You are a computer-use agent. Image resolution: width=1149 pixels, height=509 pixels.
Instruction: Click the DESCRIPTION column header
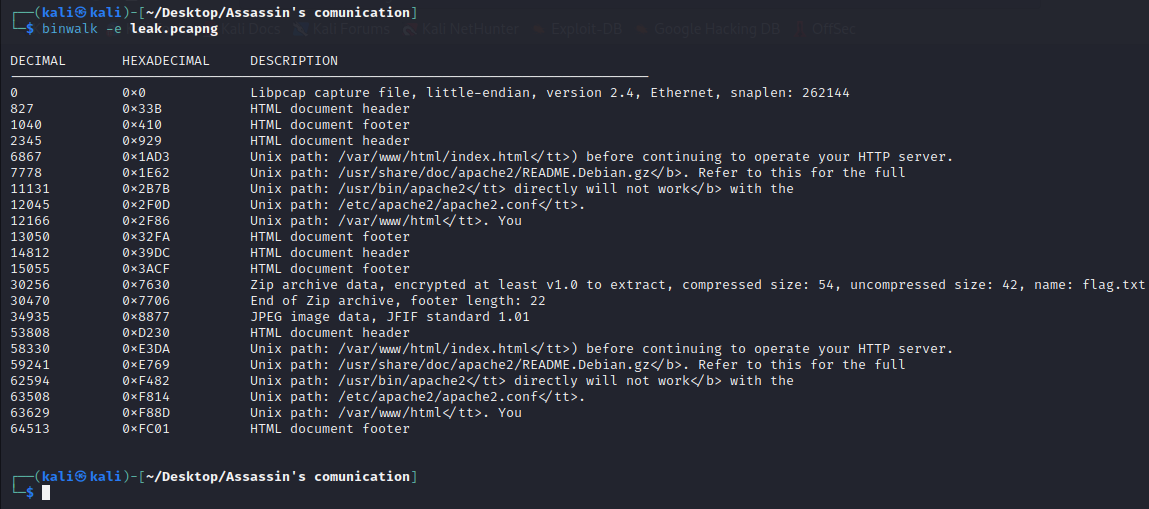[x=294, y=61]
